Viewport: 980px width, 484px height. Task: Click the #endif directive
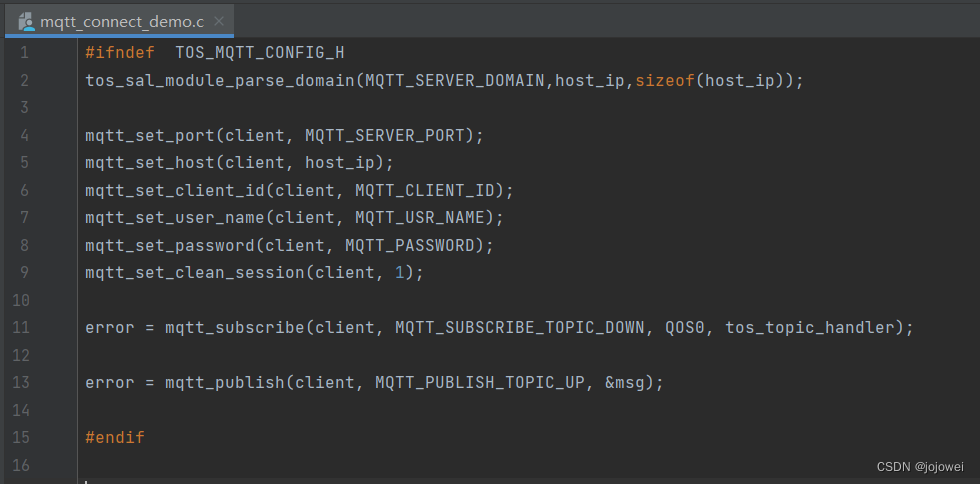click(115, 438)
